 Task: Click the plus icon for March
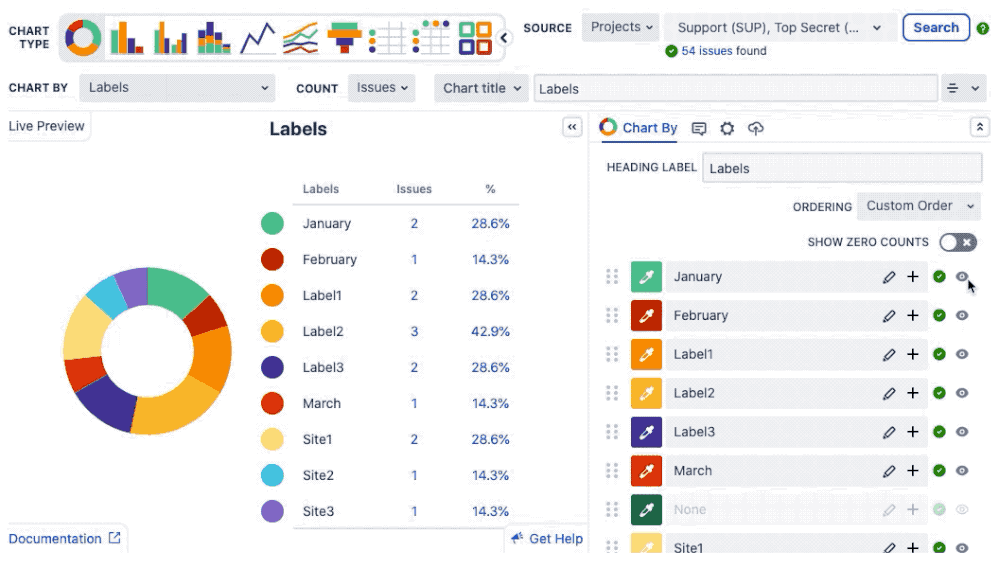click(913, 471)
